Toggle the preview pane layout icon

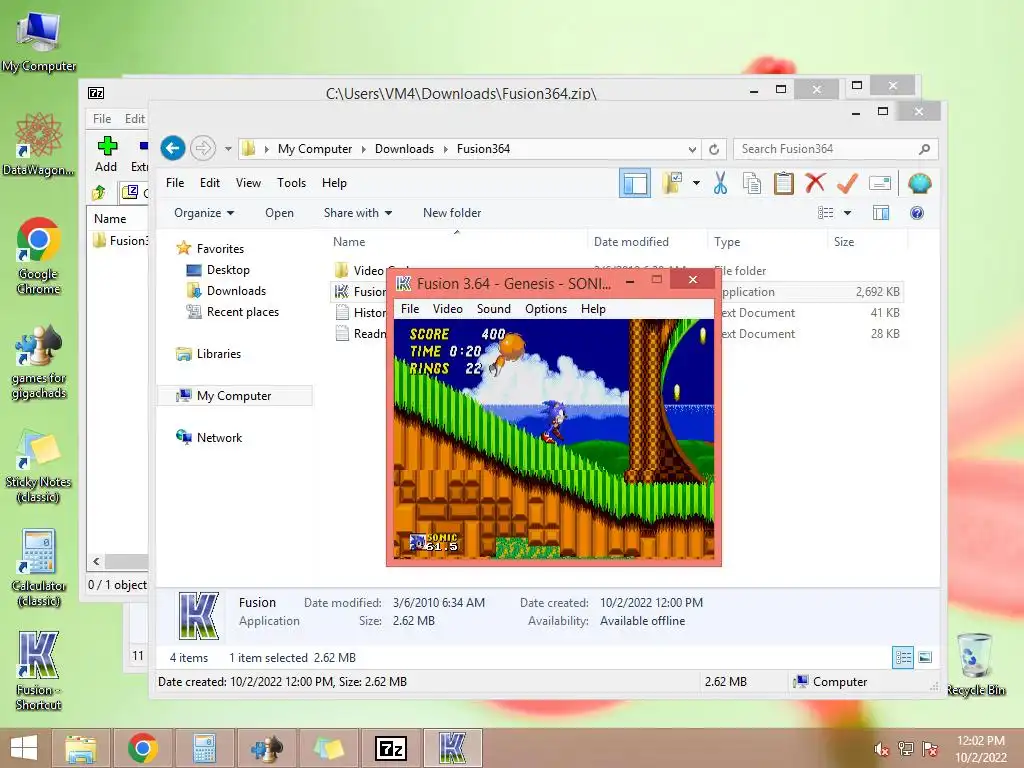point(635,184)
